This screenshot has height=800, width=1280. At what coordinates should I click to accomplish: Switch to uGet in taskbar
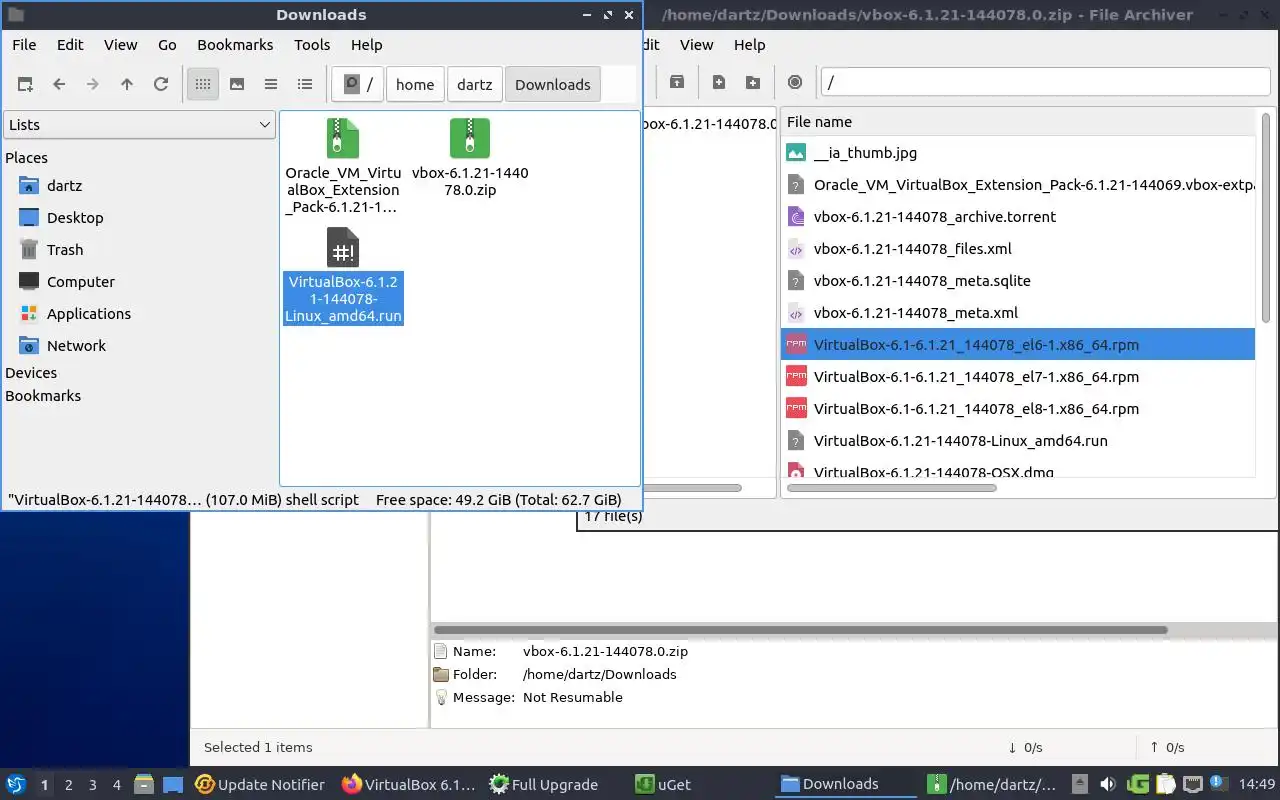pos(664,784)
